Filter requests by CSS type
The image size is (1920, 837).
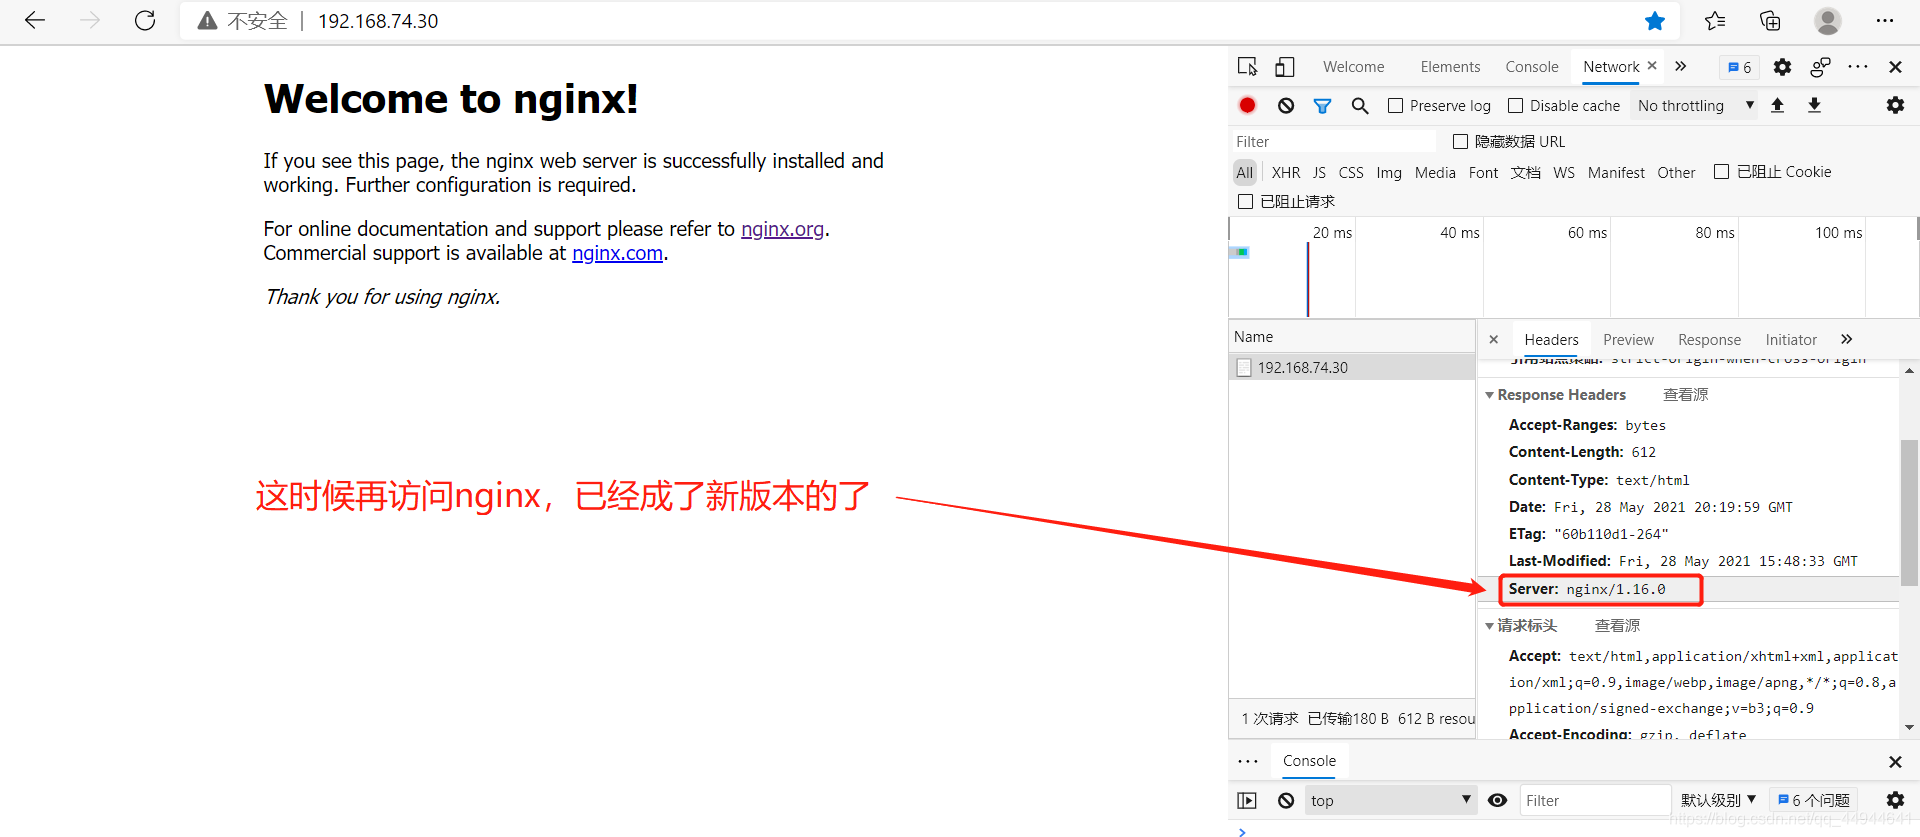[x=1351, y=172]
